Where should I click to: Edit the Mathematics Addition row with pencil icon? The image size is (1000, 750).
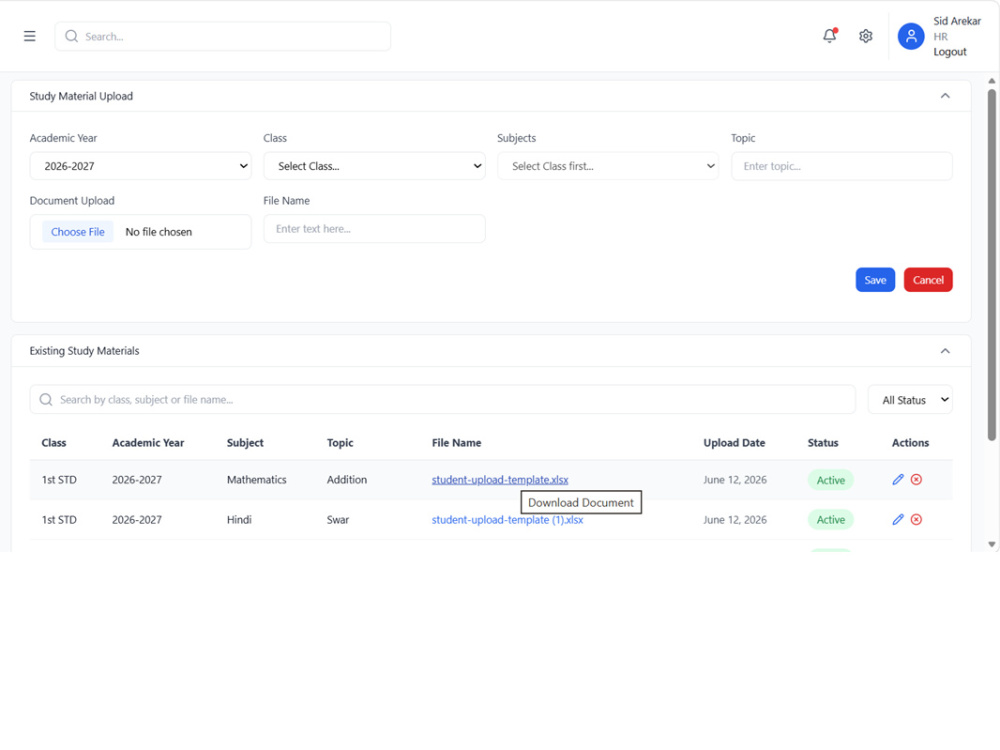coord(898,480)
